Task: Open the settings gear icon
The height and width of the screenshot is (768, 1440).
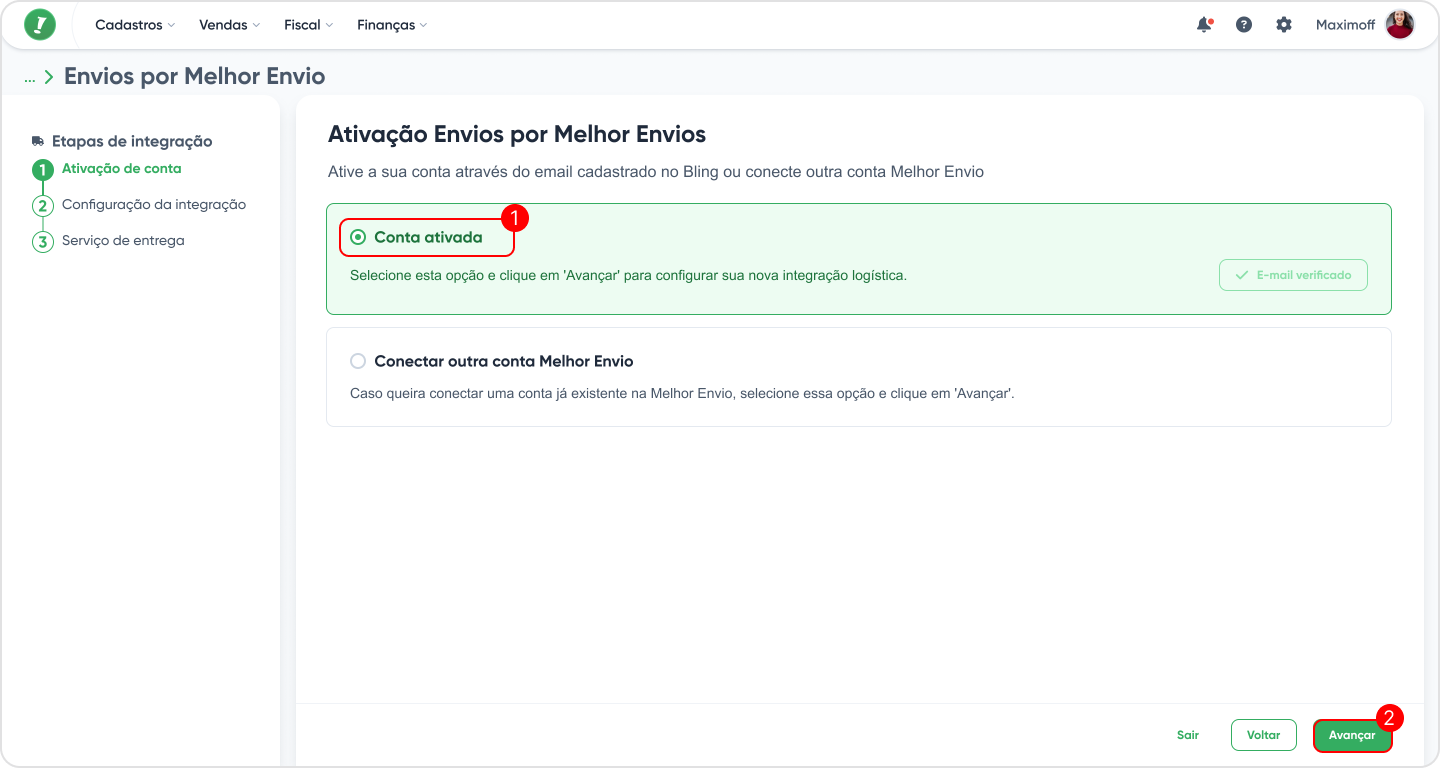Action: point(1284,25)
